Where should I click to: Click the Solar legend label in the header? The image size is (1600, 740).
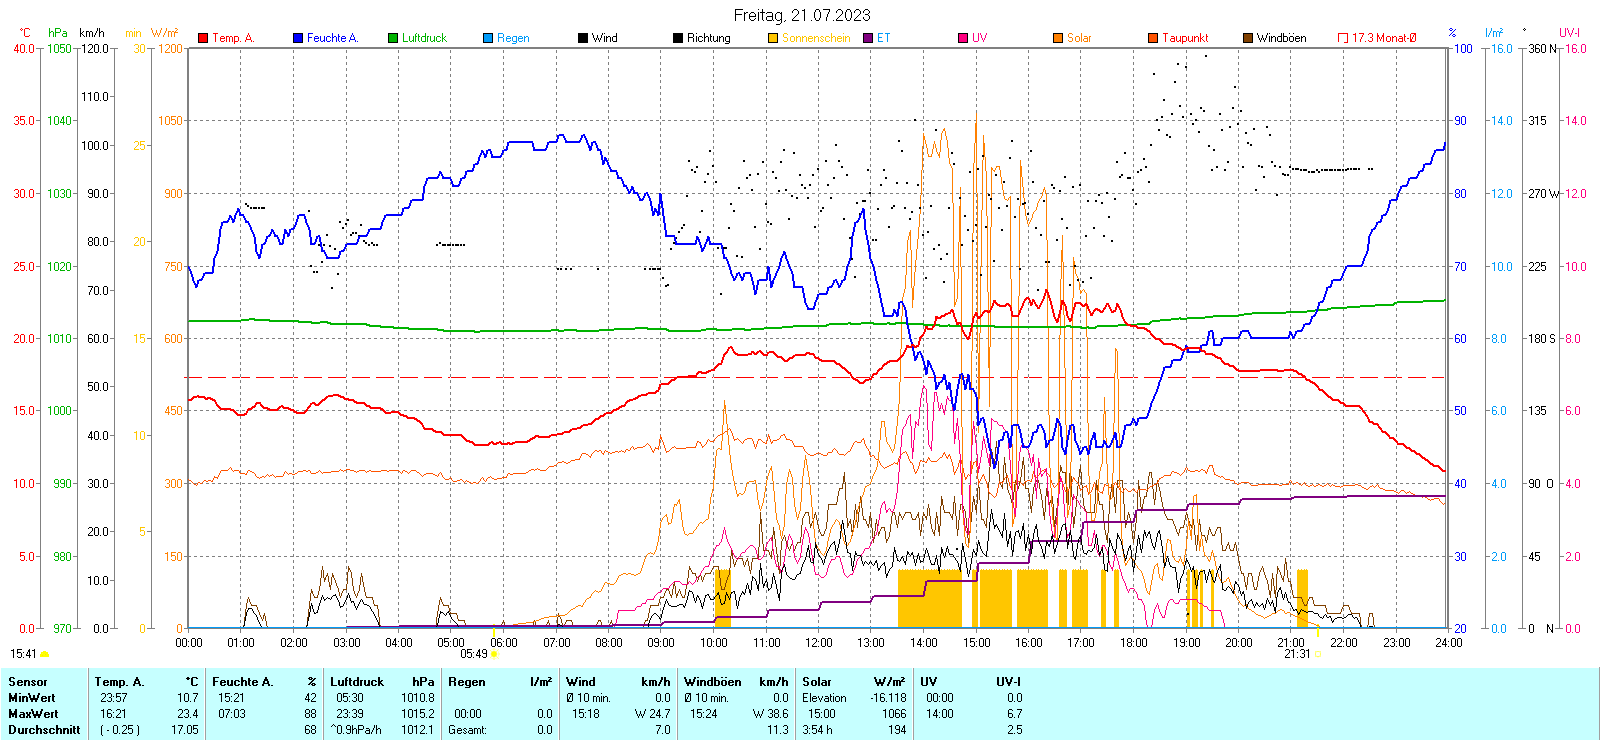pyautogui.click(x=1079, y=38)
